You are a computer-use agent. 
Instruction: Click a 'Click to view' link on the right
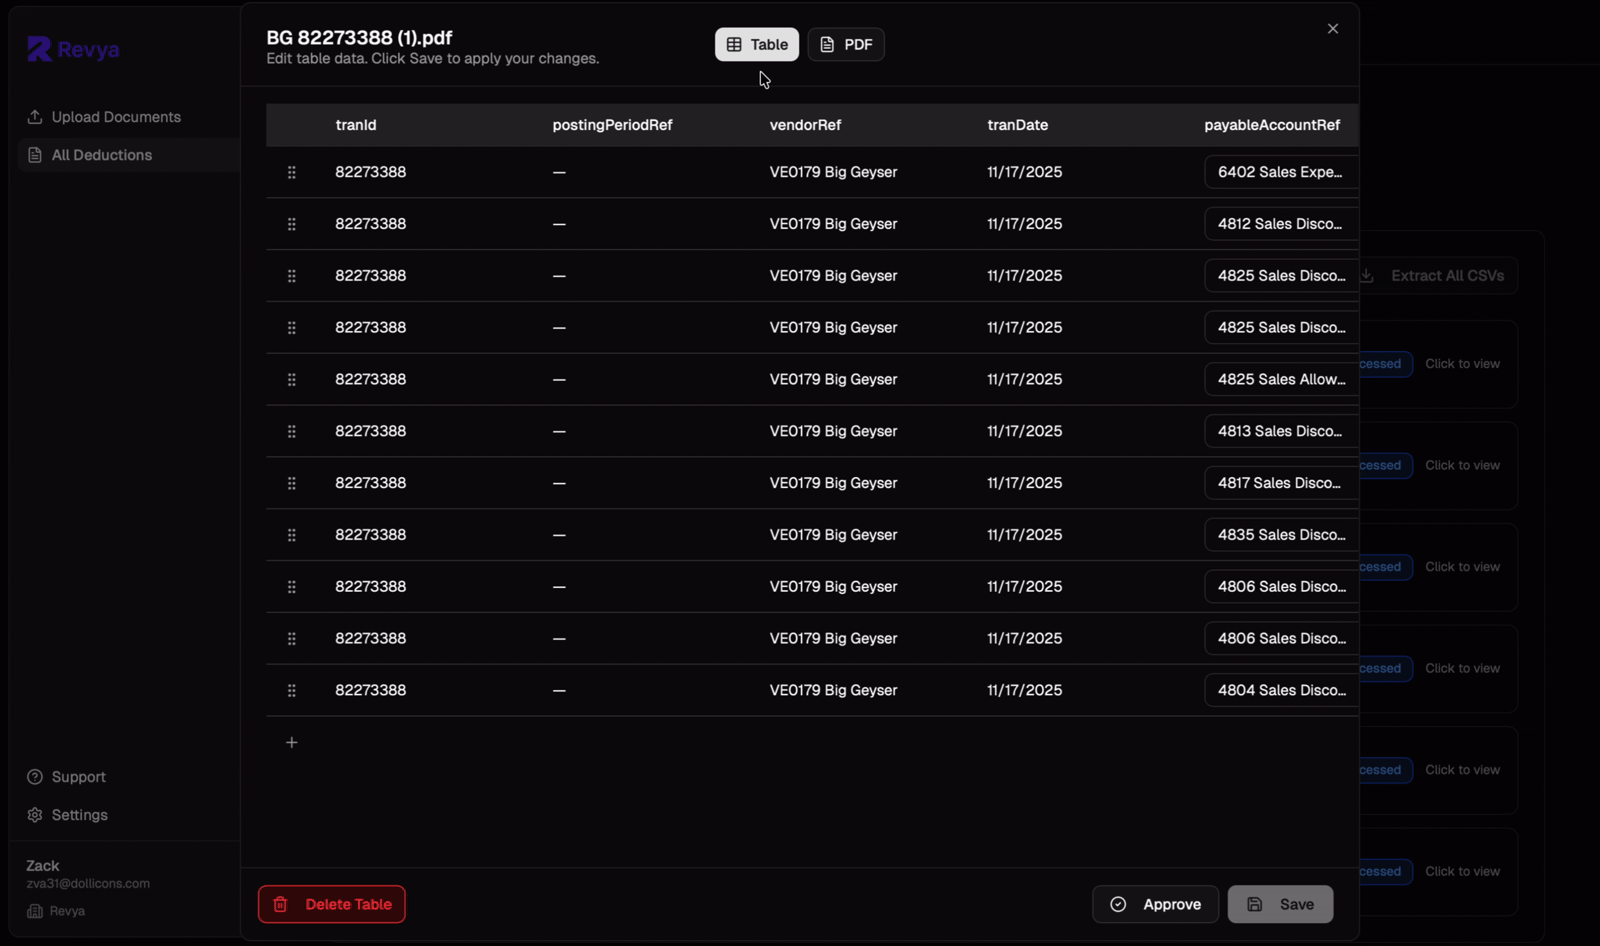[1462, 364]
